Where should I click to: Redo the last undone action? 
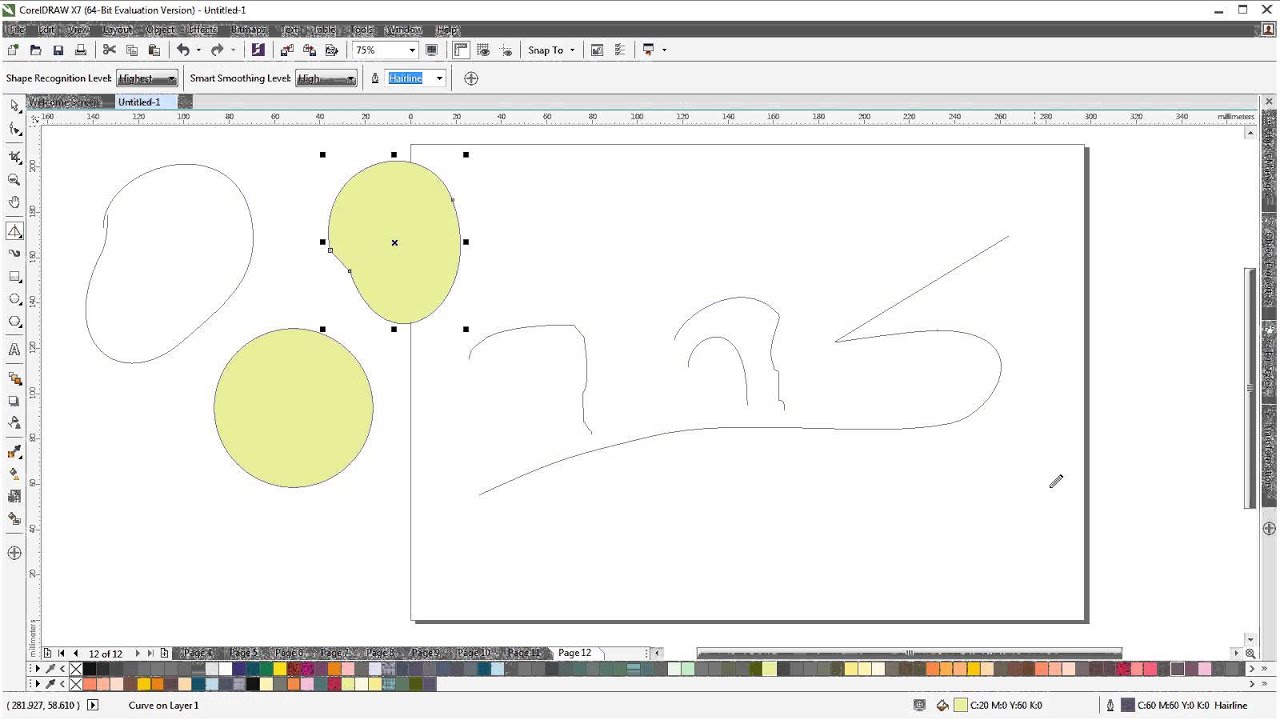[217, 50]
